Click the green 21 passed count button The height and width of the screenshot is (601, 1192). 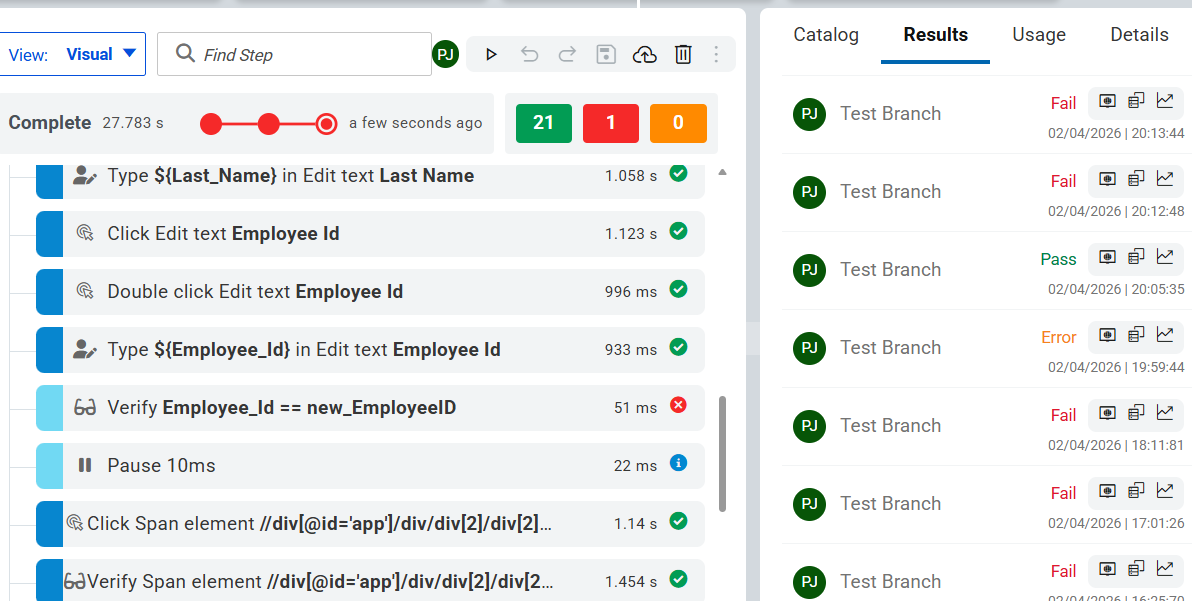tap(544, 123)
